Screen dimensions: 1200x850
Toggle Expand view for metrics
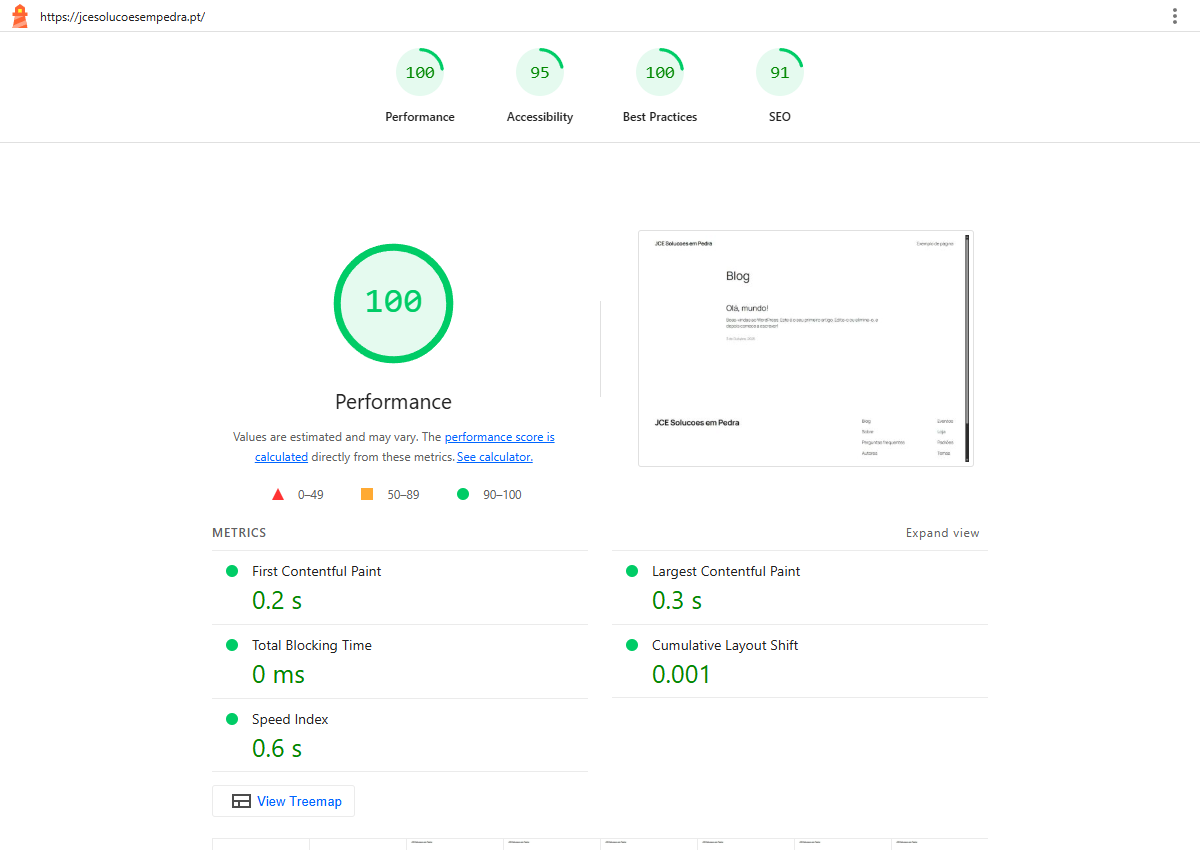click(943, 533)
